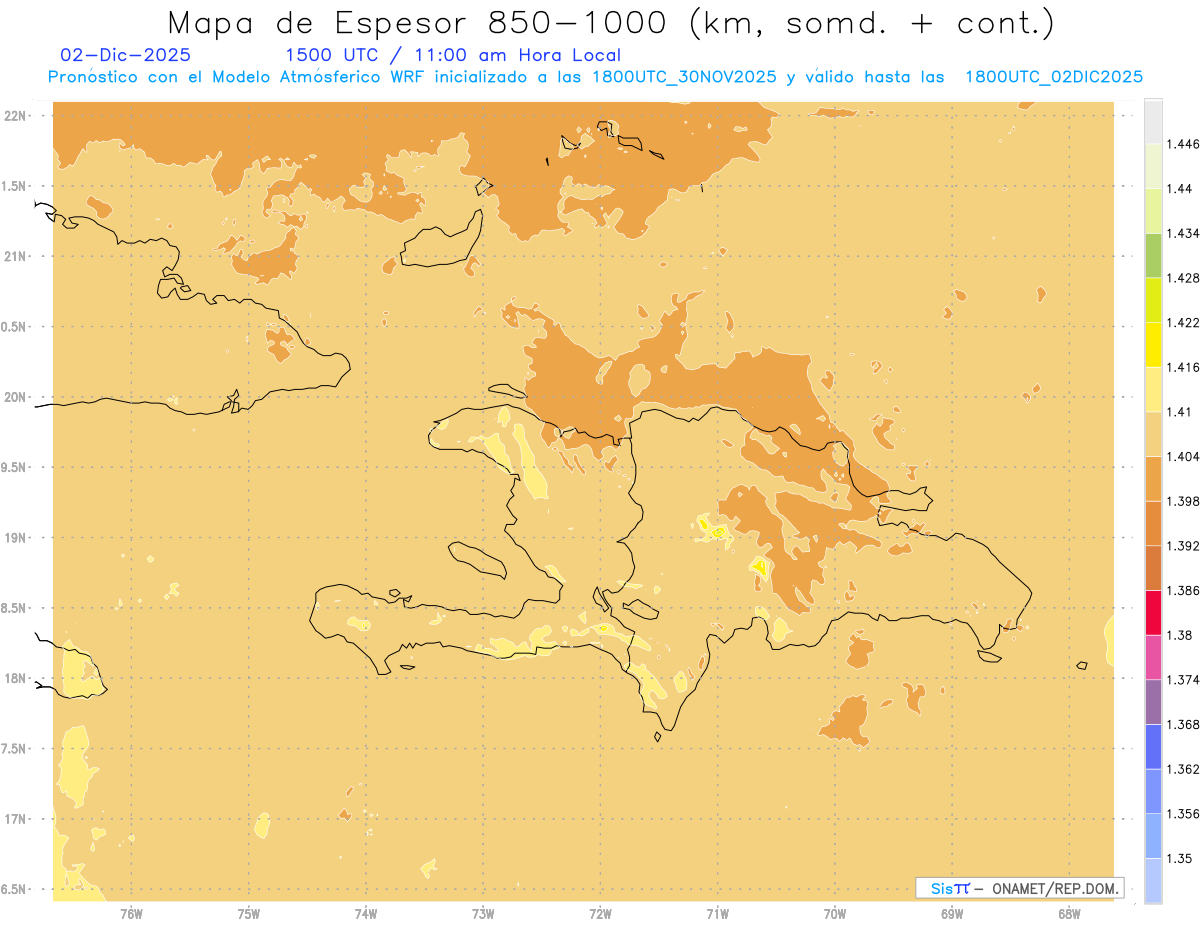Click the 'SisPI - ONAMET/REP.DOM.' credit box
The height and width of the screenshot is (927, 1200).
(x=1020, y=888)
